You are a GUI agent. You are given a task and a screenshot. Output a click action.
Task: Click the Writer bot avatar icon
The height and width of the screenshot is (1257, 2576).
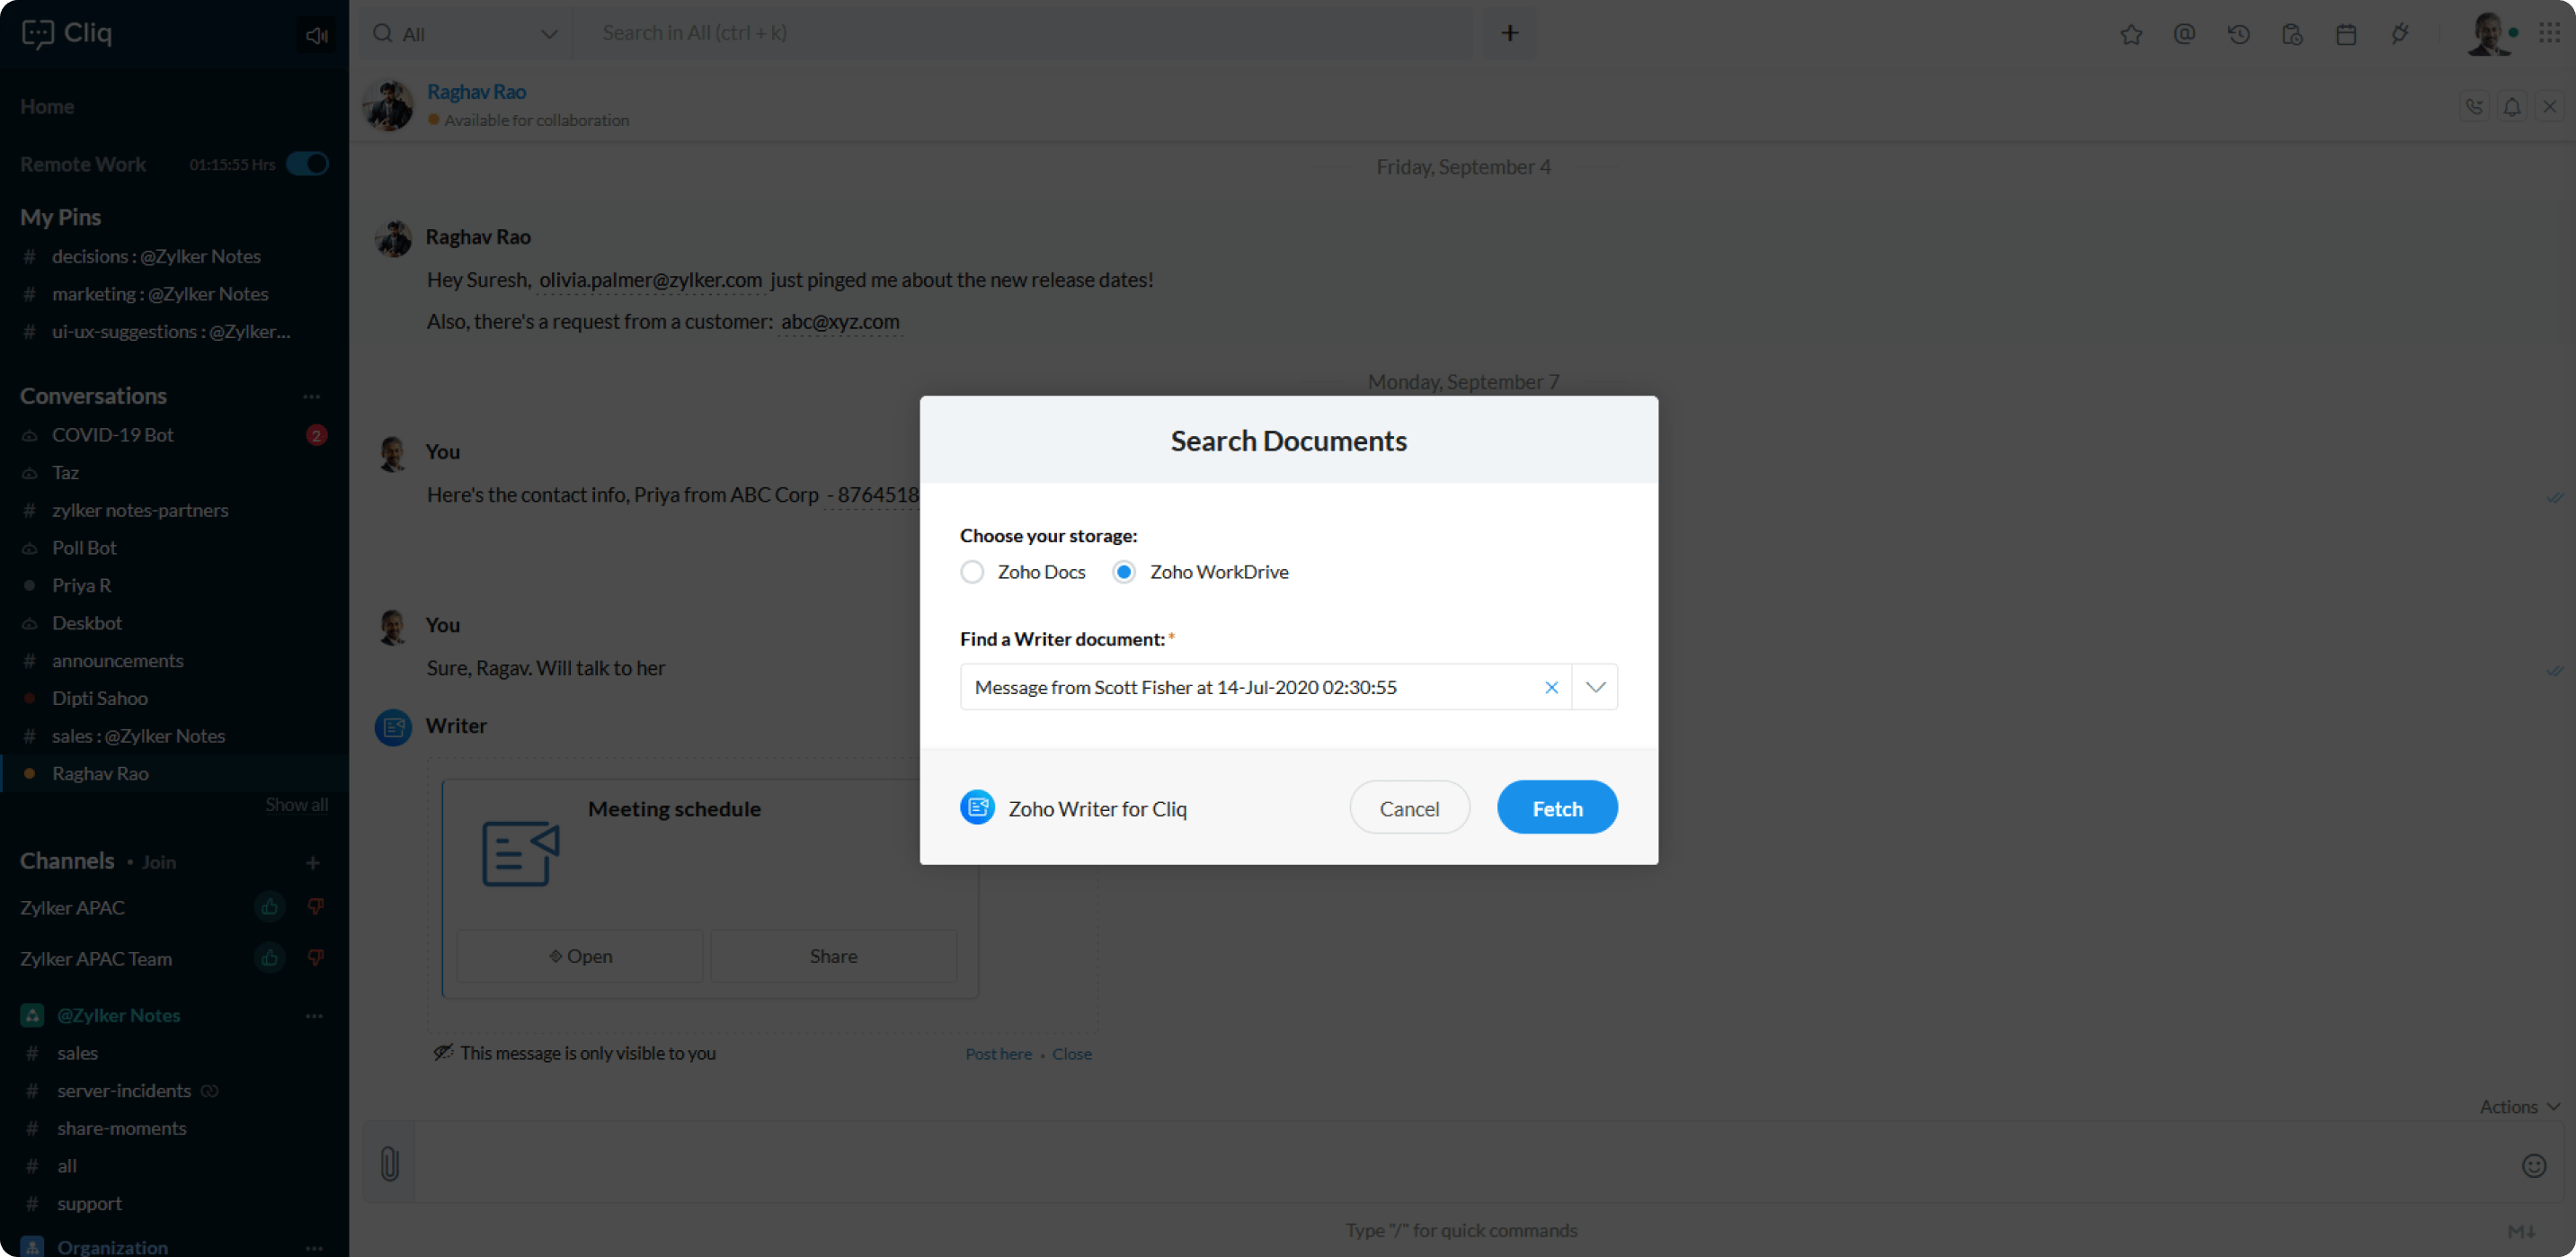(393, 728)
